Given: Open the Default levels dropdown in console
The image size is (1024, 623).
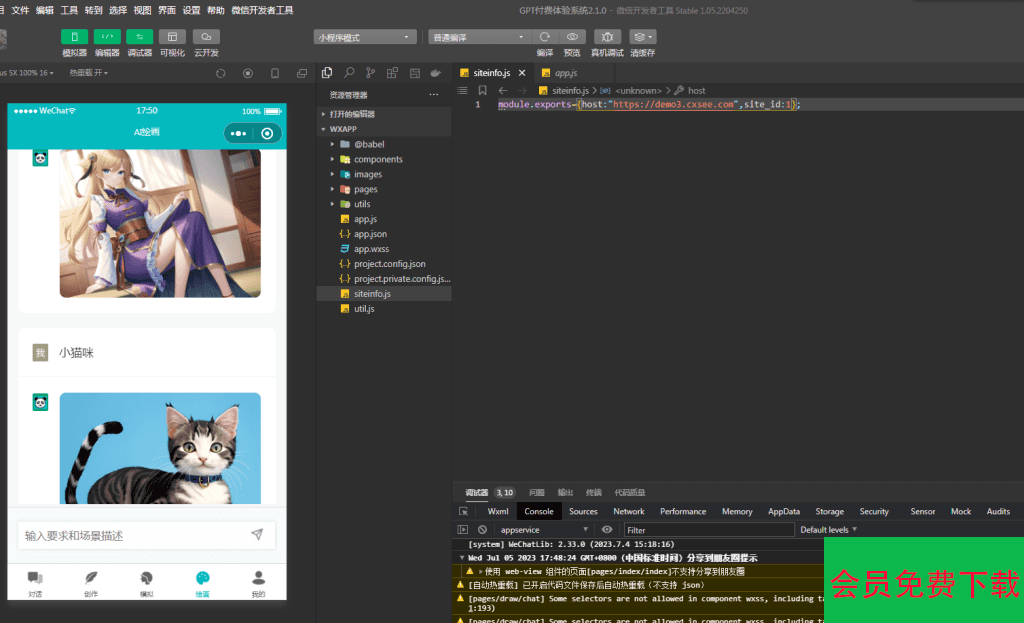Looking at the screenshot, I should (828, 529).
